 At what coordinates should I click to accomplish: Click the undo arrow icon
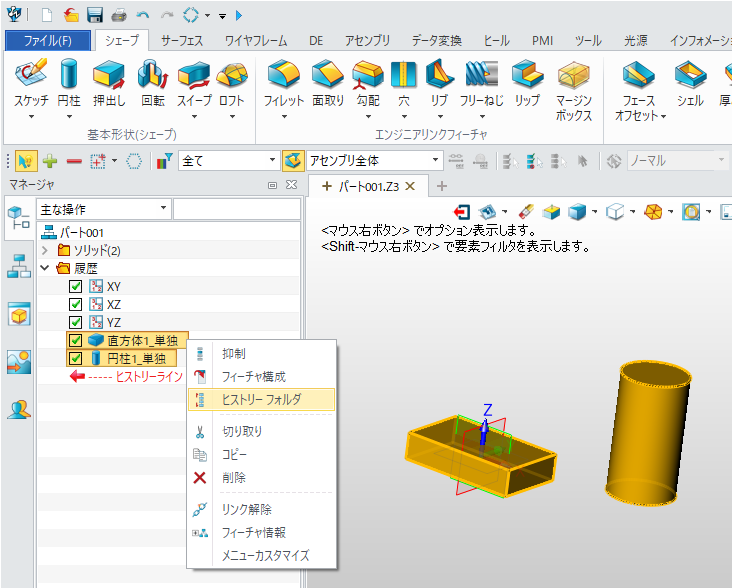pyautogui.click(x=143, y=15)
